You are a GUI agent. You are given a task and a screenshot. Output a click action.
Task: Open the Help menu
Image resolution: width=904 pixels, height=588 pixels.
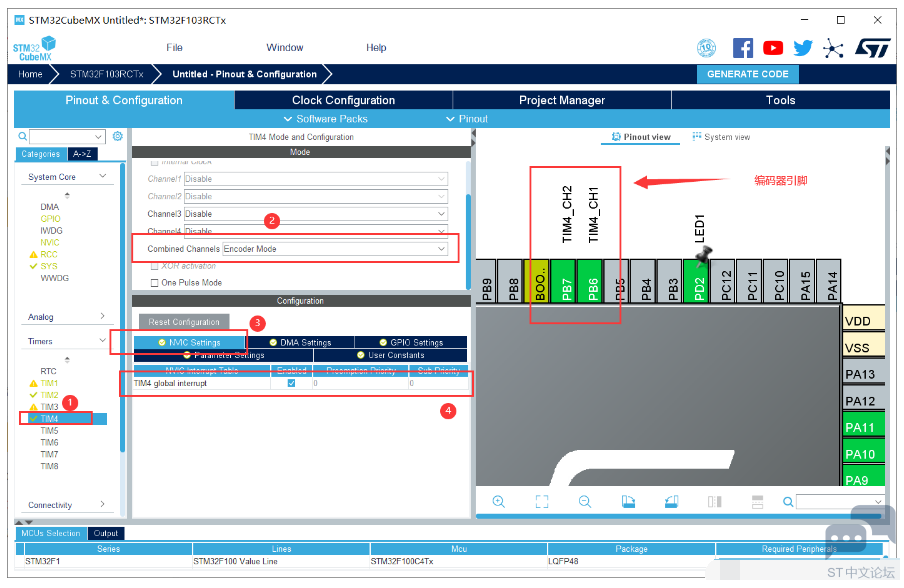tap(376, 47)
